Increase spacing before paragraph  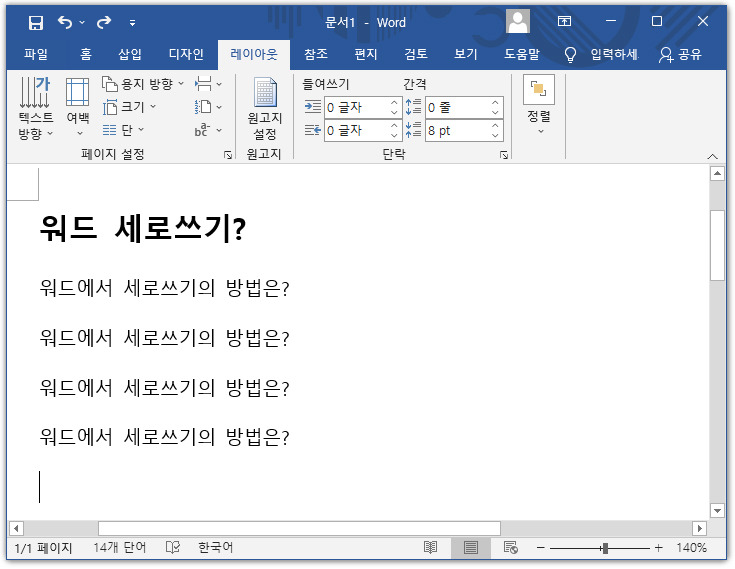tap(495, 102)
